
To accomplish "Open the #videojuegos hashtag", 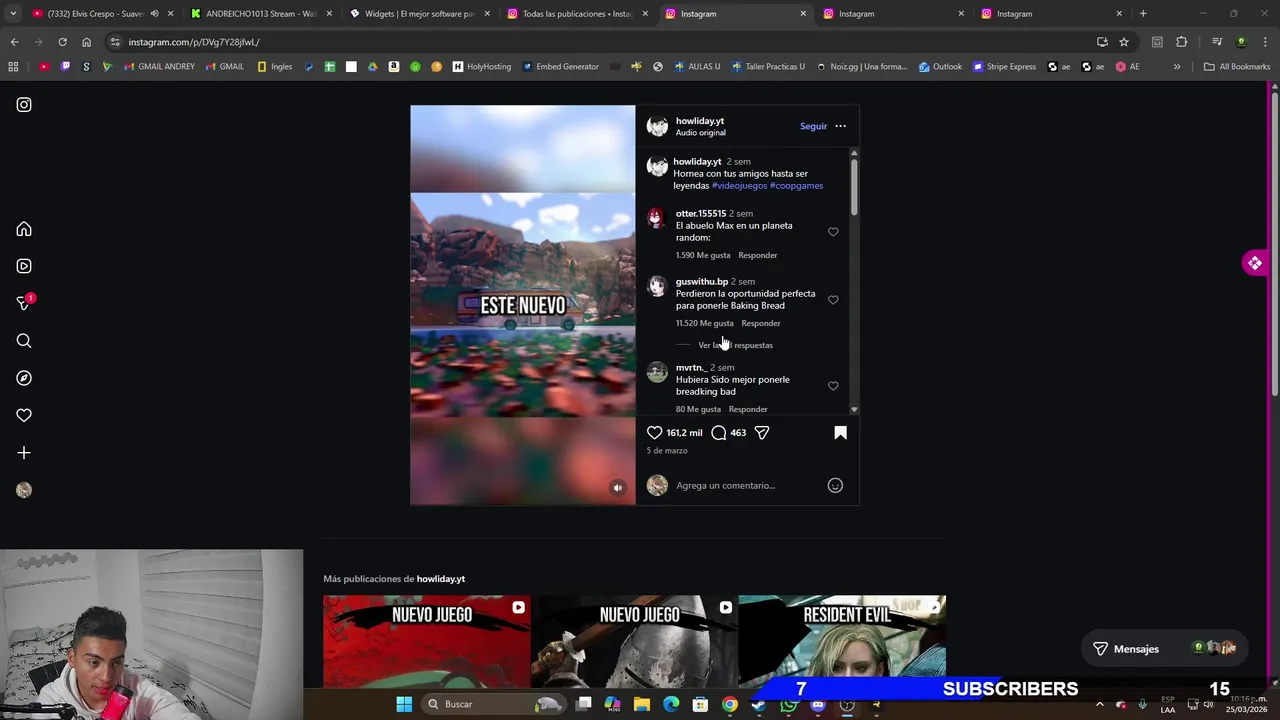I will click(x=739, y=185).
